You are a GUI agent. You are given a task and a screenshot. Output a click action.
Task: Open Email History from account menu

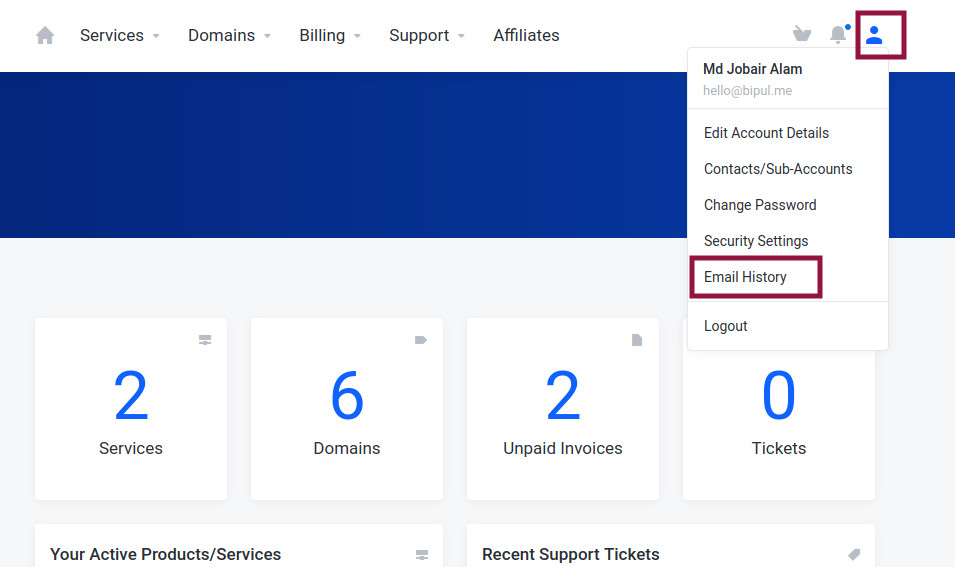(745, 277)
